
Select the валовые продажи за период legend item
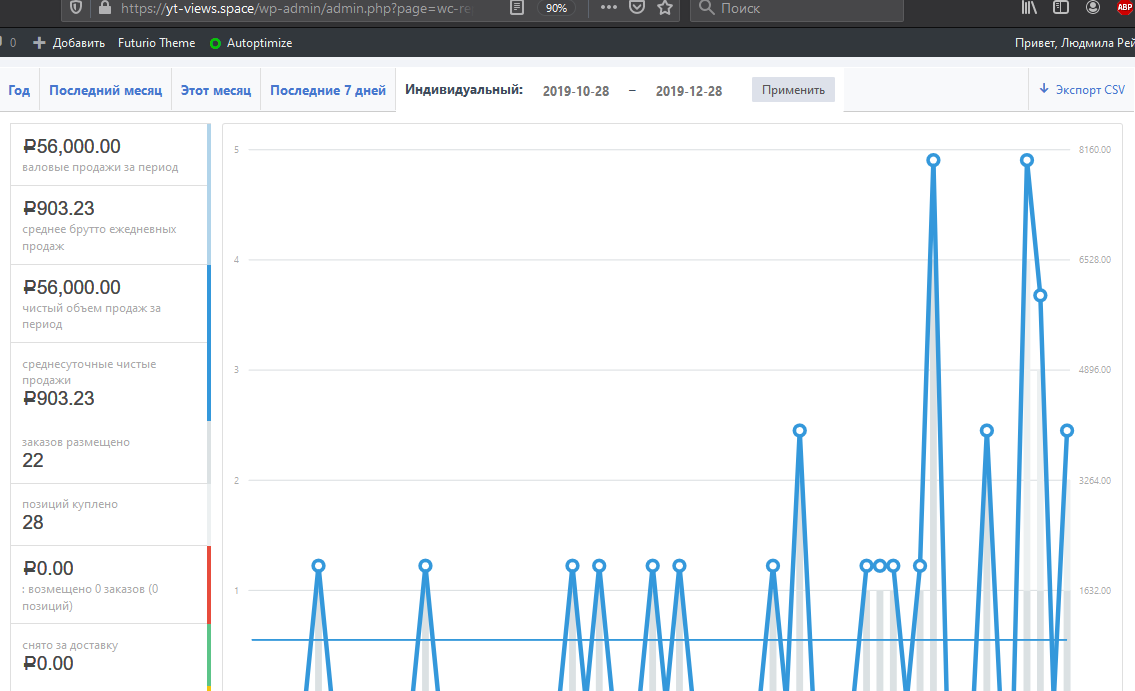111,155
